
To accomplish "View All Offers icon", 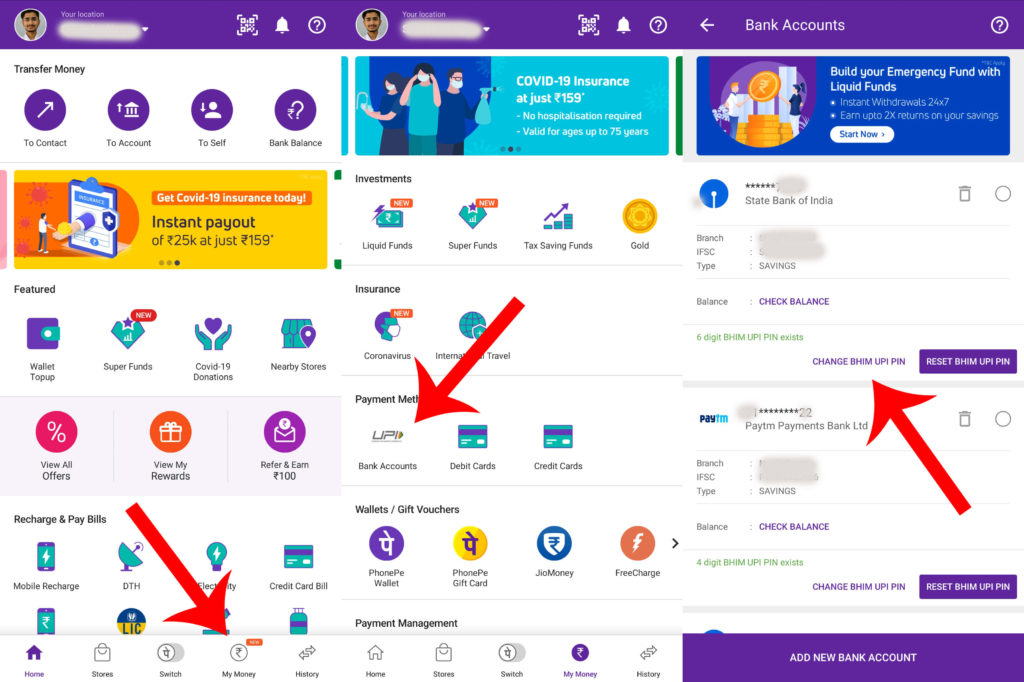I will 56,432.
